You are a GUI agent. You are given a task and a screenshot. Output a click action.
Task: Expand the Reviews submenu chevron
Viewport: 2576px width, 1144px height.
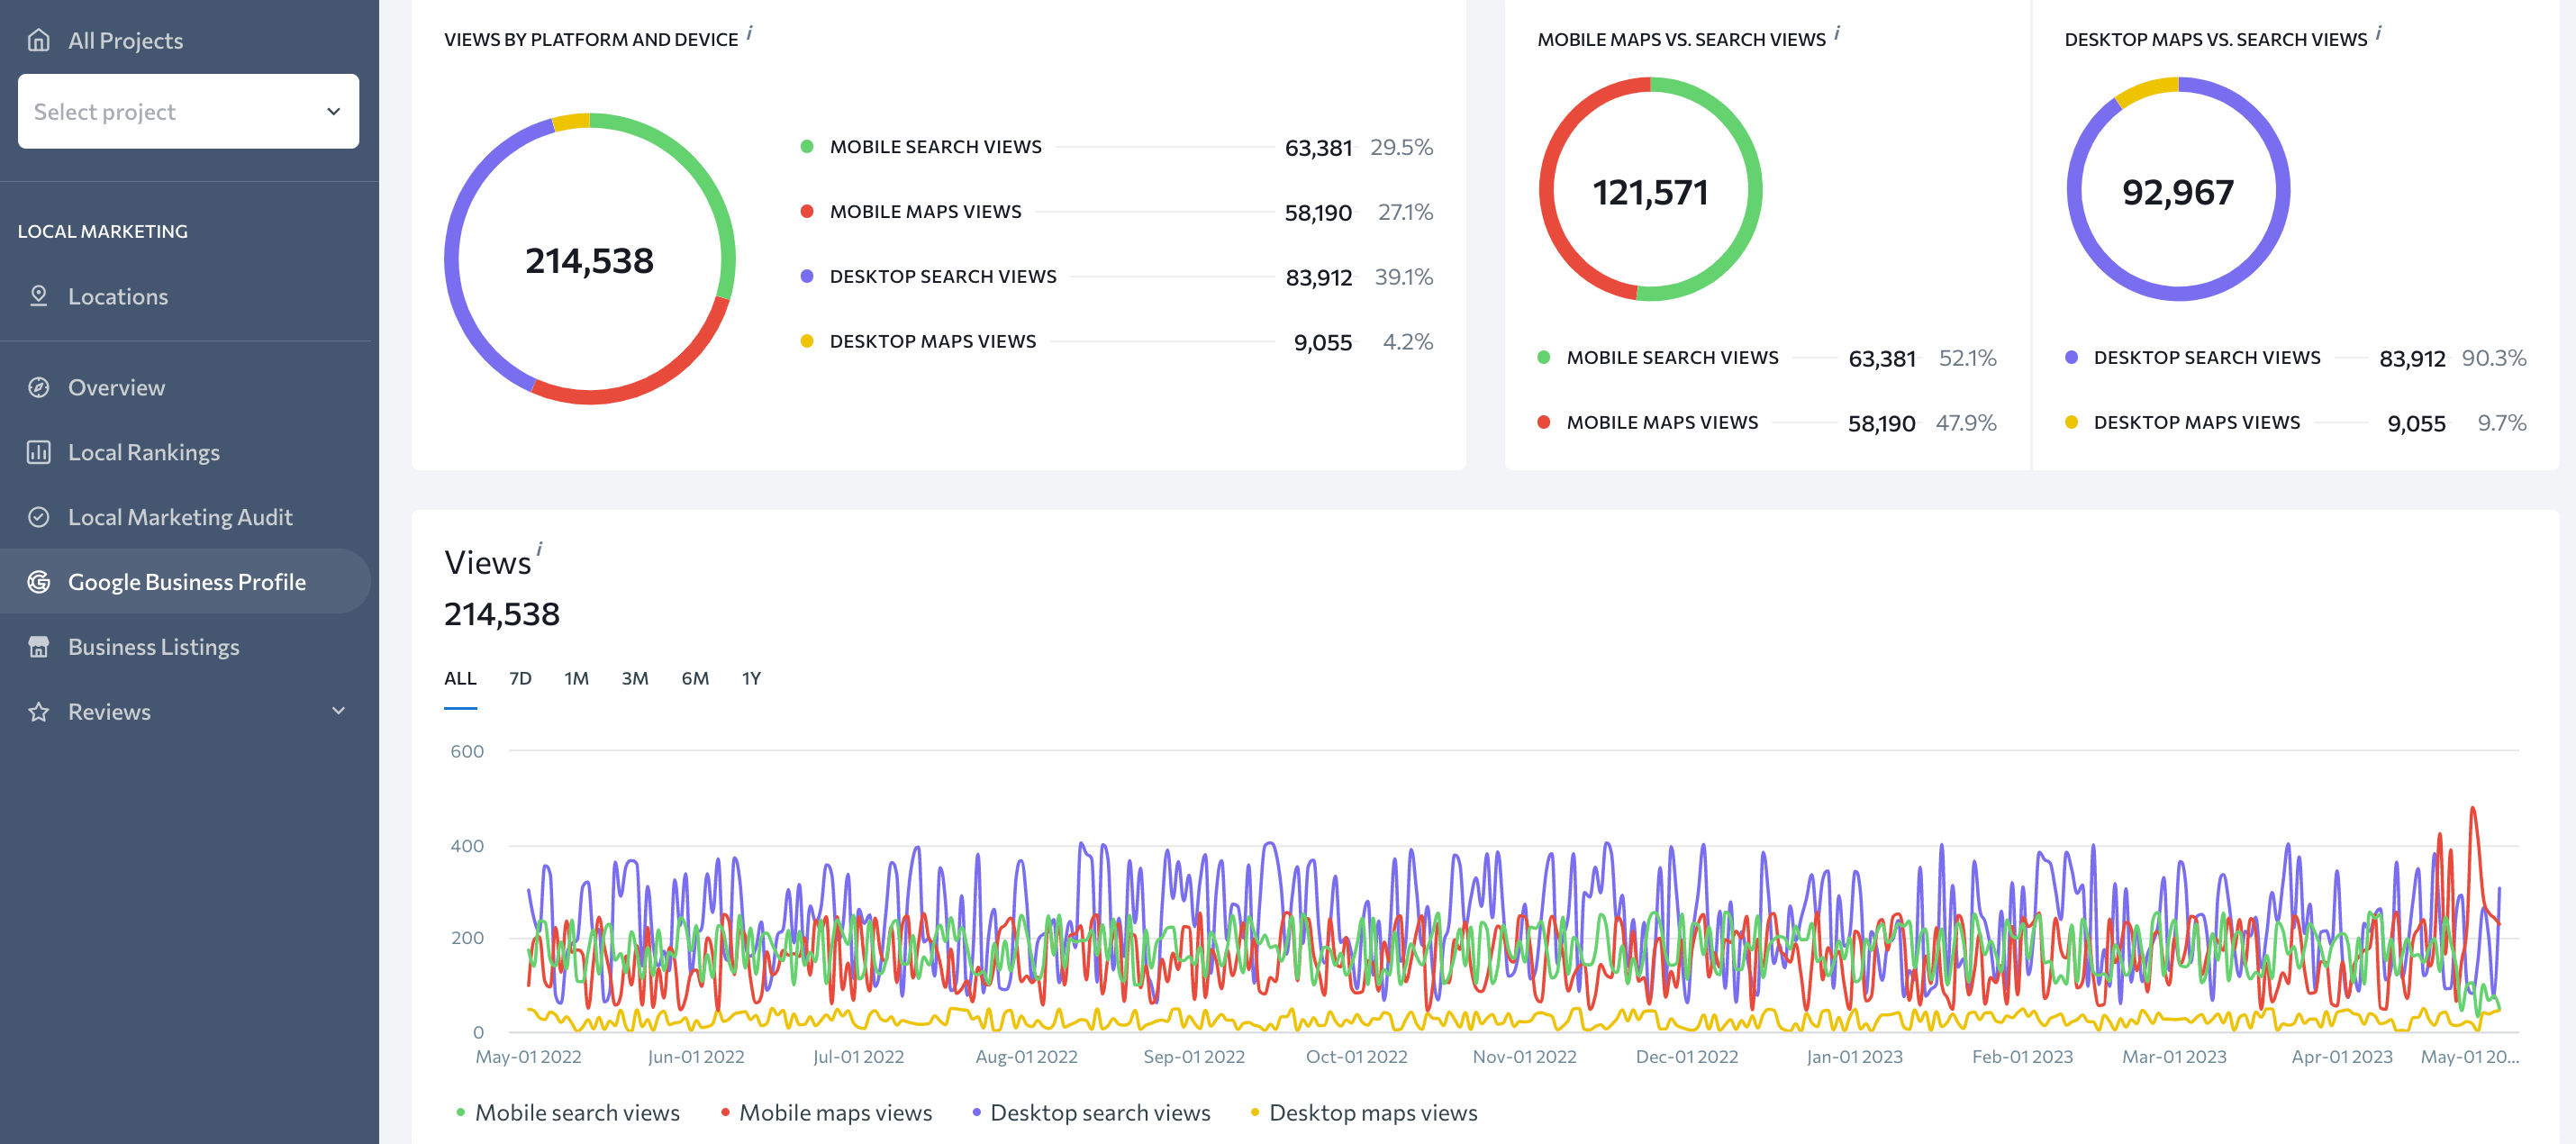point(338,711)
